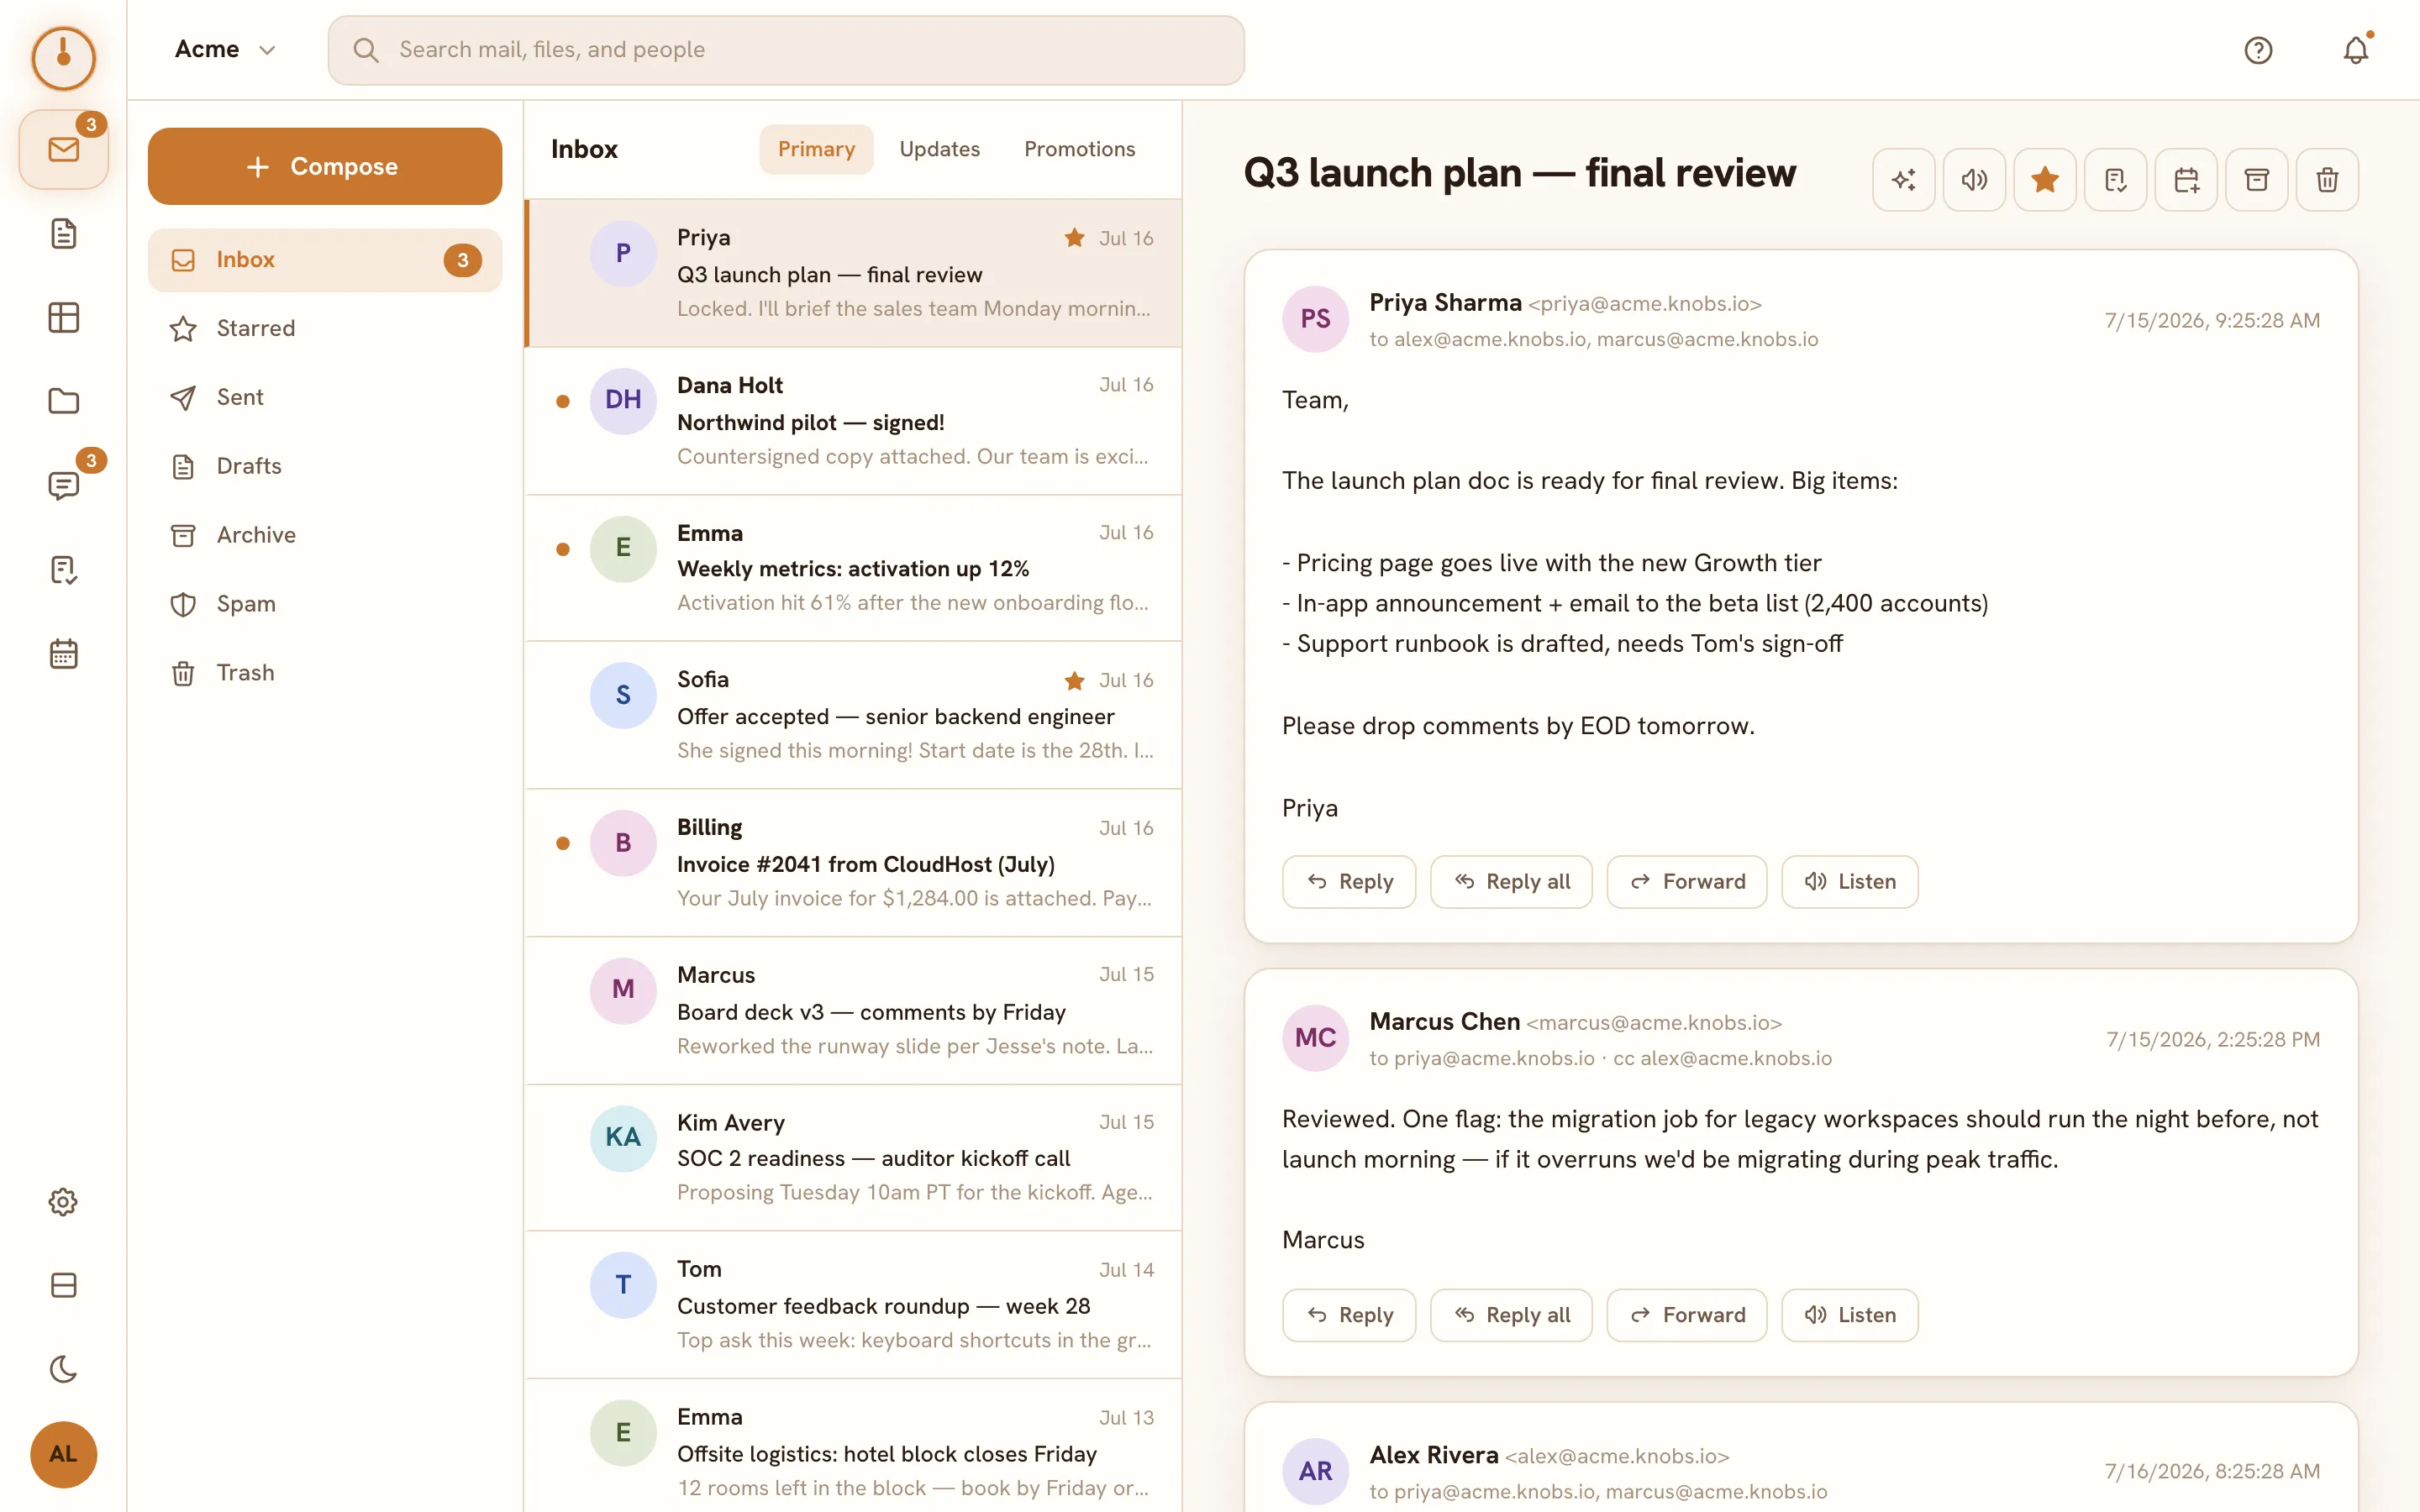This screenshot has width=2420, height=1512.
Task: Open Marcus's Board deck v3 email
Action: pyautogui.click(x=853, y=1011)
